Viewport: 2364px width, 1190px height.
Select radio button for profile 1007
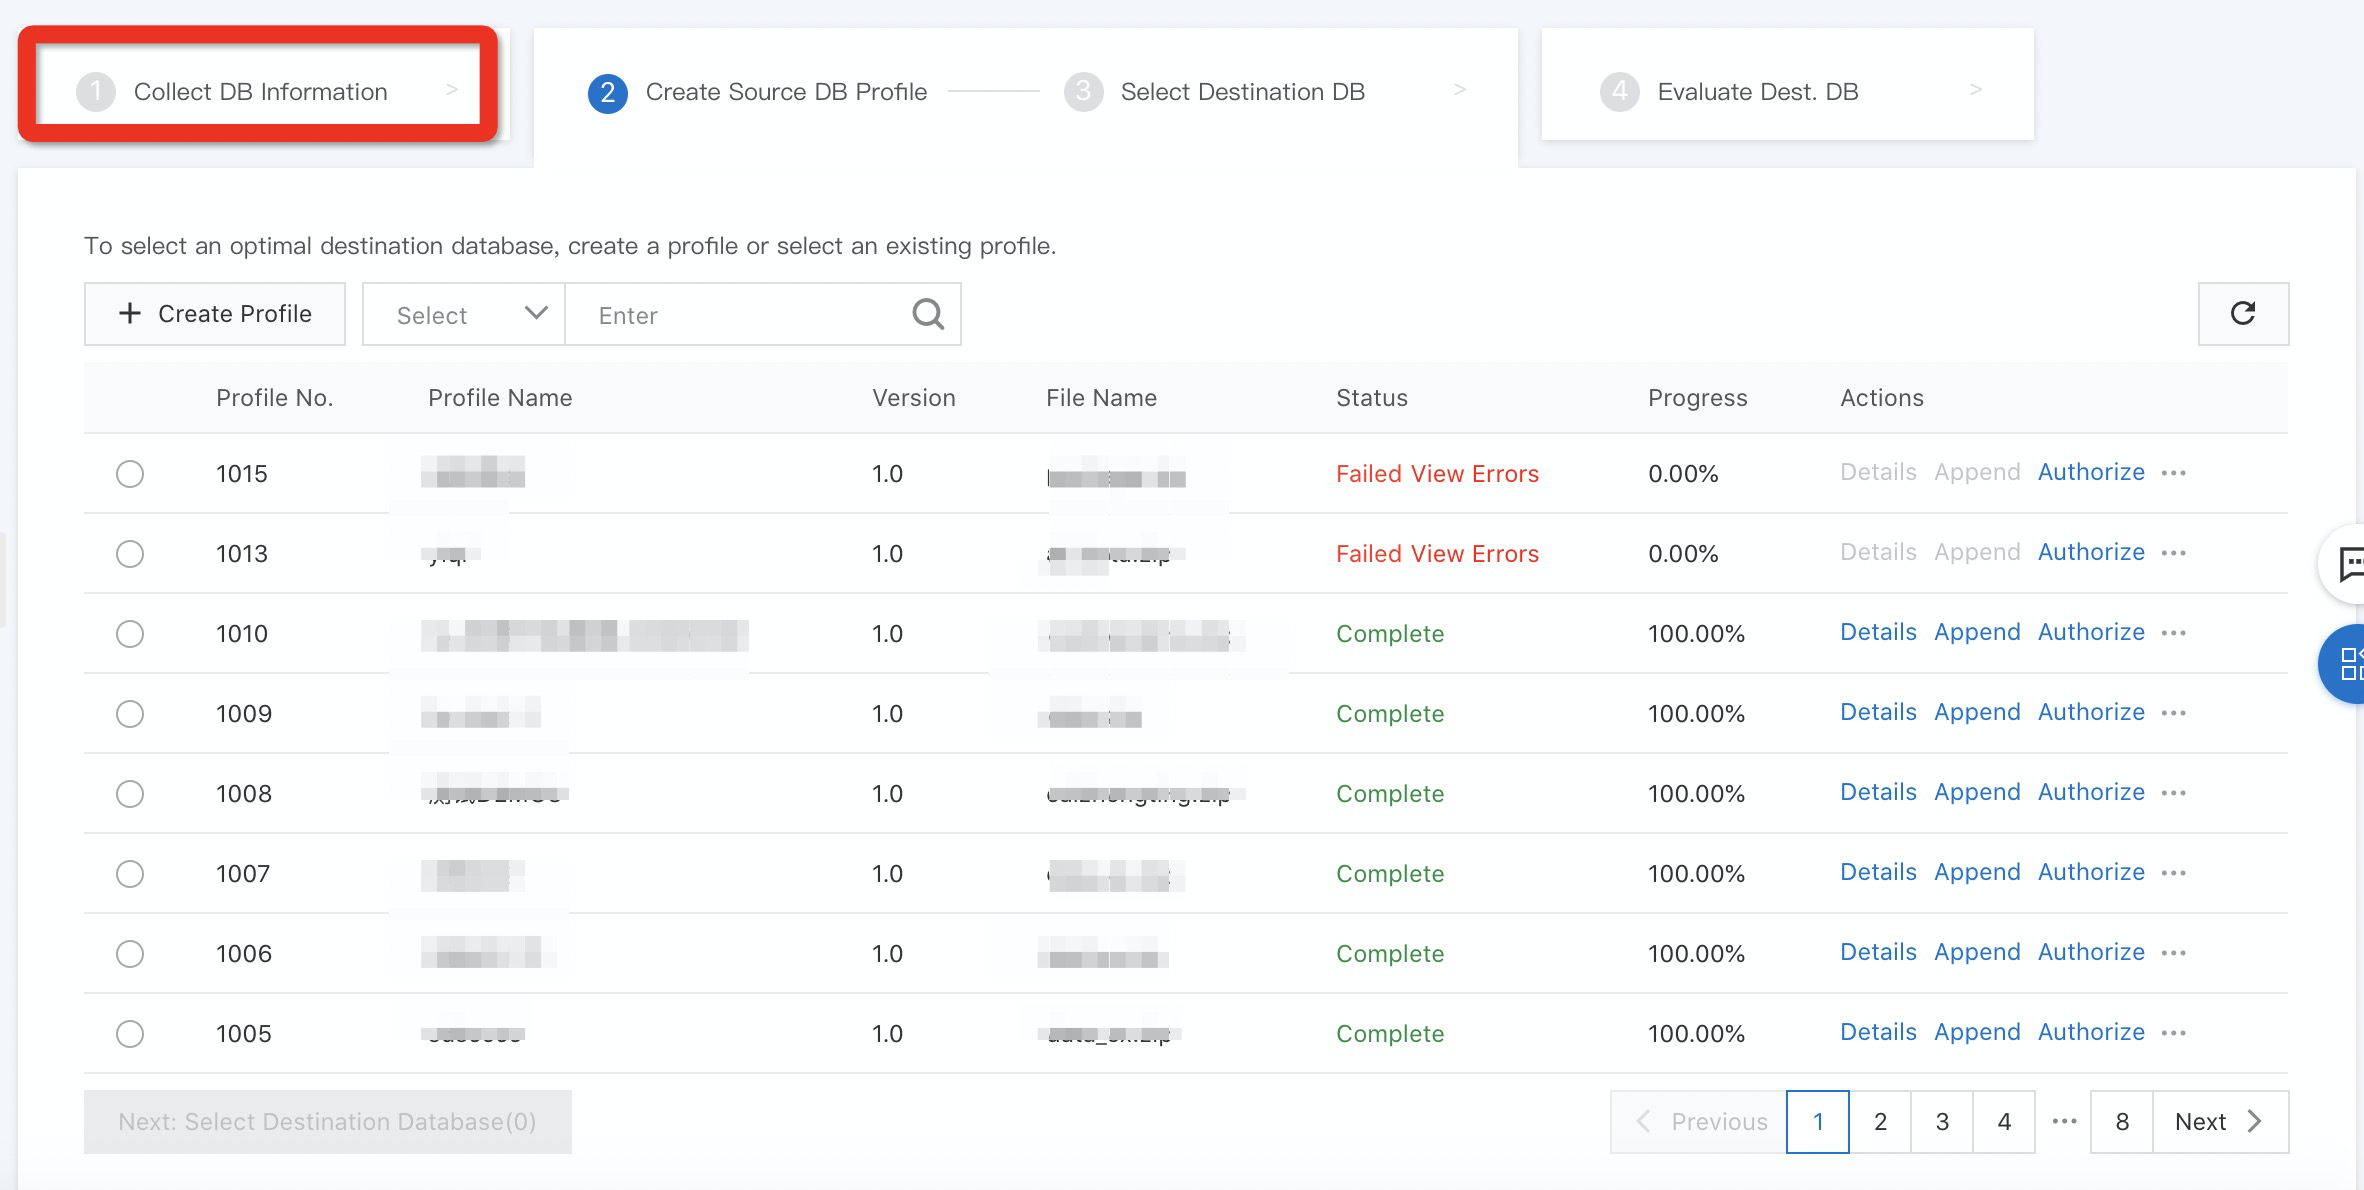coord(130,874)
